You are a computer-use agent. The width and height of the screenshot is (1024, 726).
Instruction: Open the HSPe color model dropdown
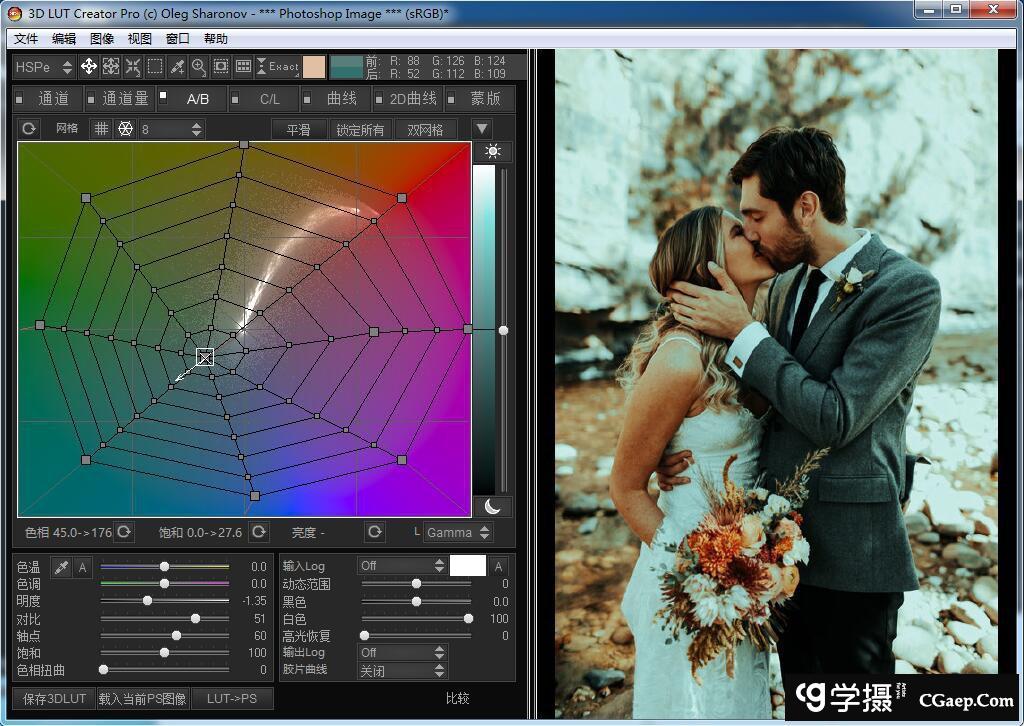(45, 67)
